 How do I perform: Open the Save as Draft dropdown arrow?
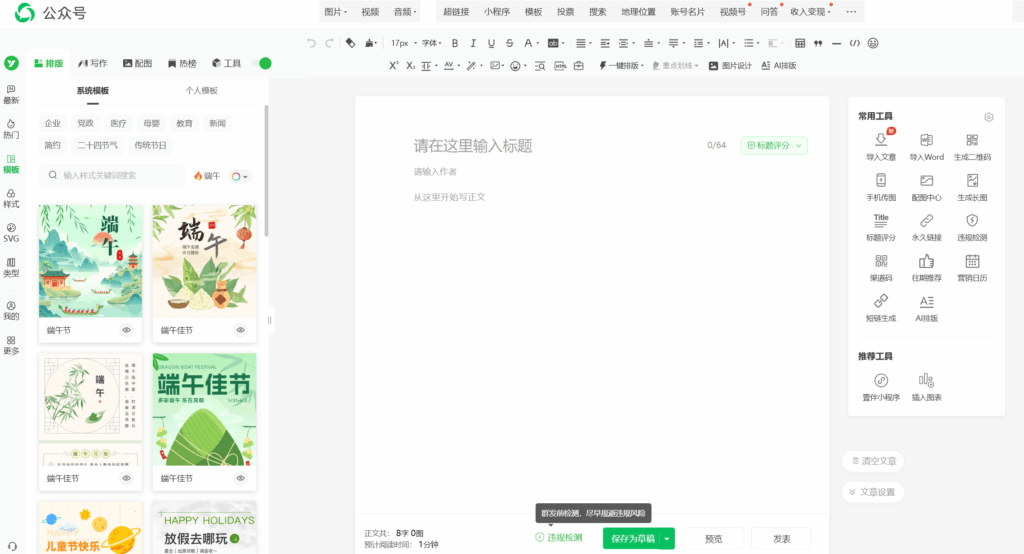tap(667, 539)
